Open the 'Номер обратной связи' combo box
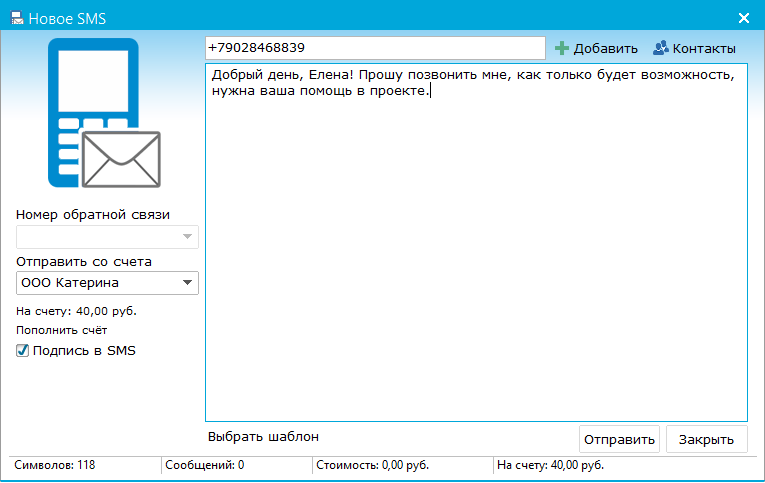 point(107,237)
